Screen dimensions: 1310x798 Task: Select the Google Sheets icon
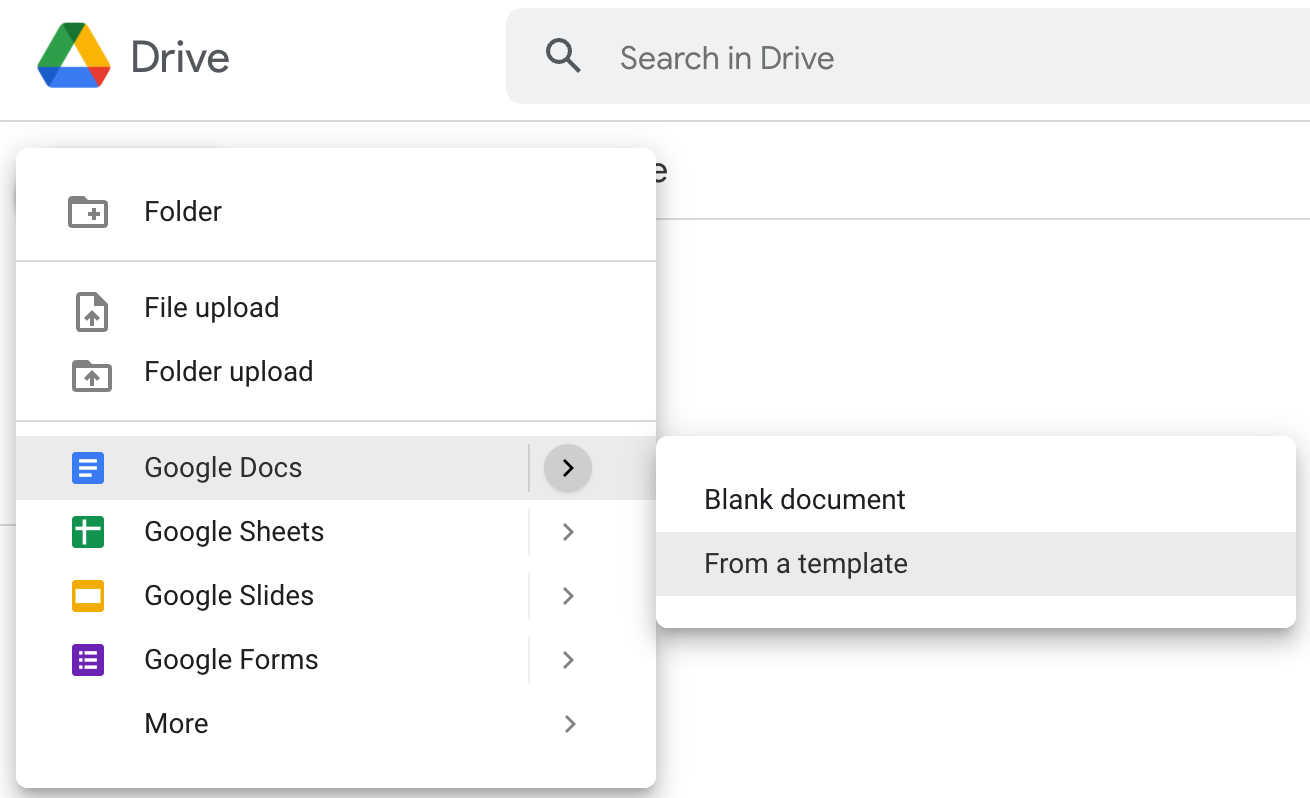pos(87,531)
